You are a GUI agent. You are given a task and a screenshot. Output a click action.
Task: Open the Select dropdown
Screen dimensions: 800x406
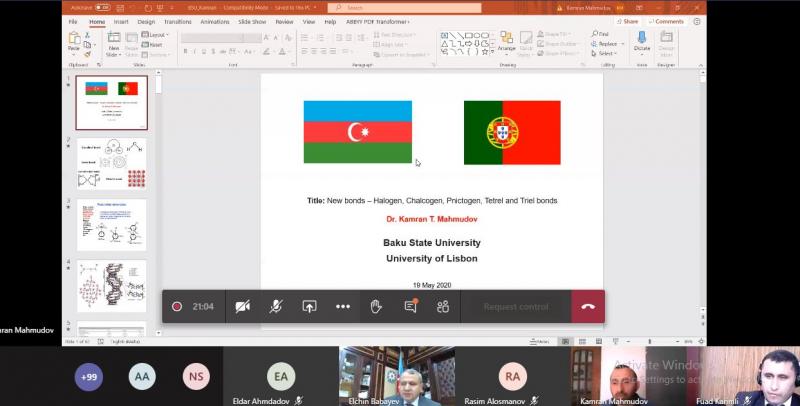click(x=604, y=54)
